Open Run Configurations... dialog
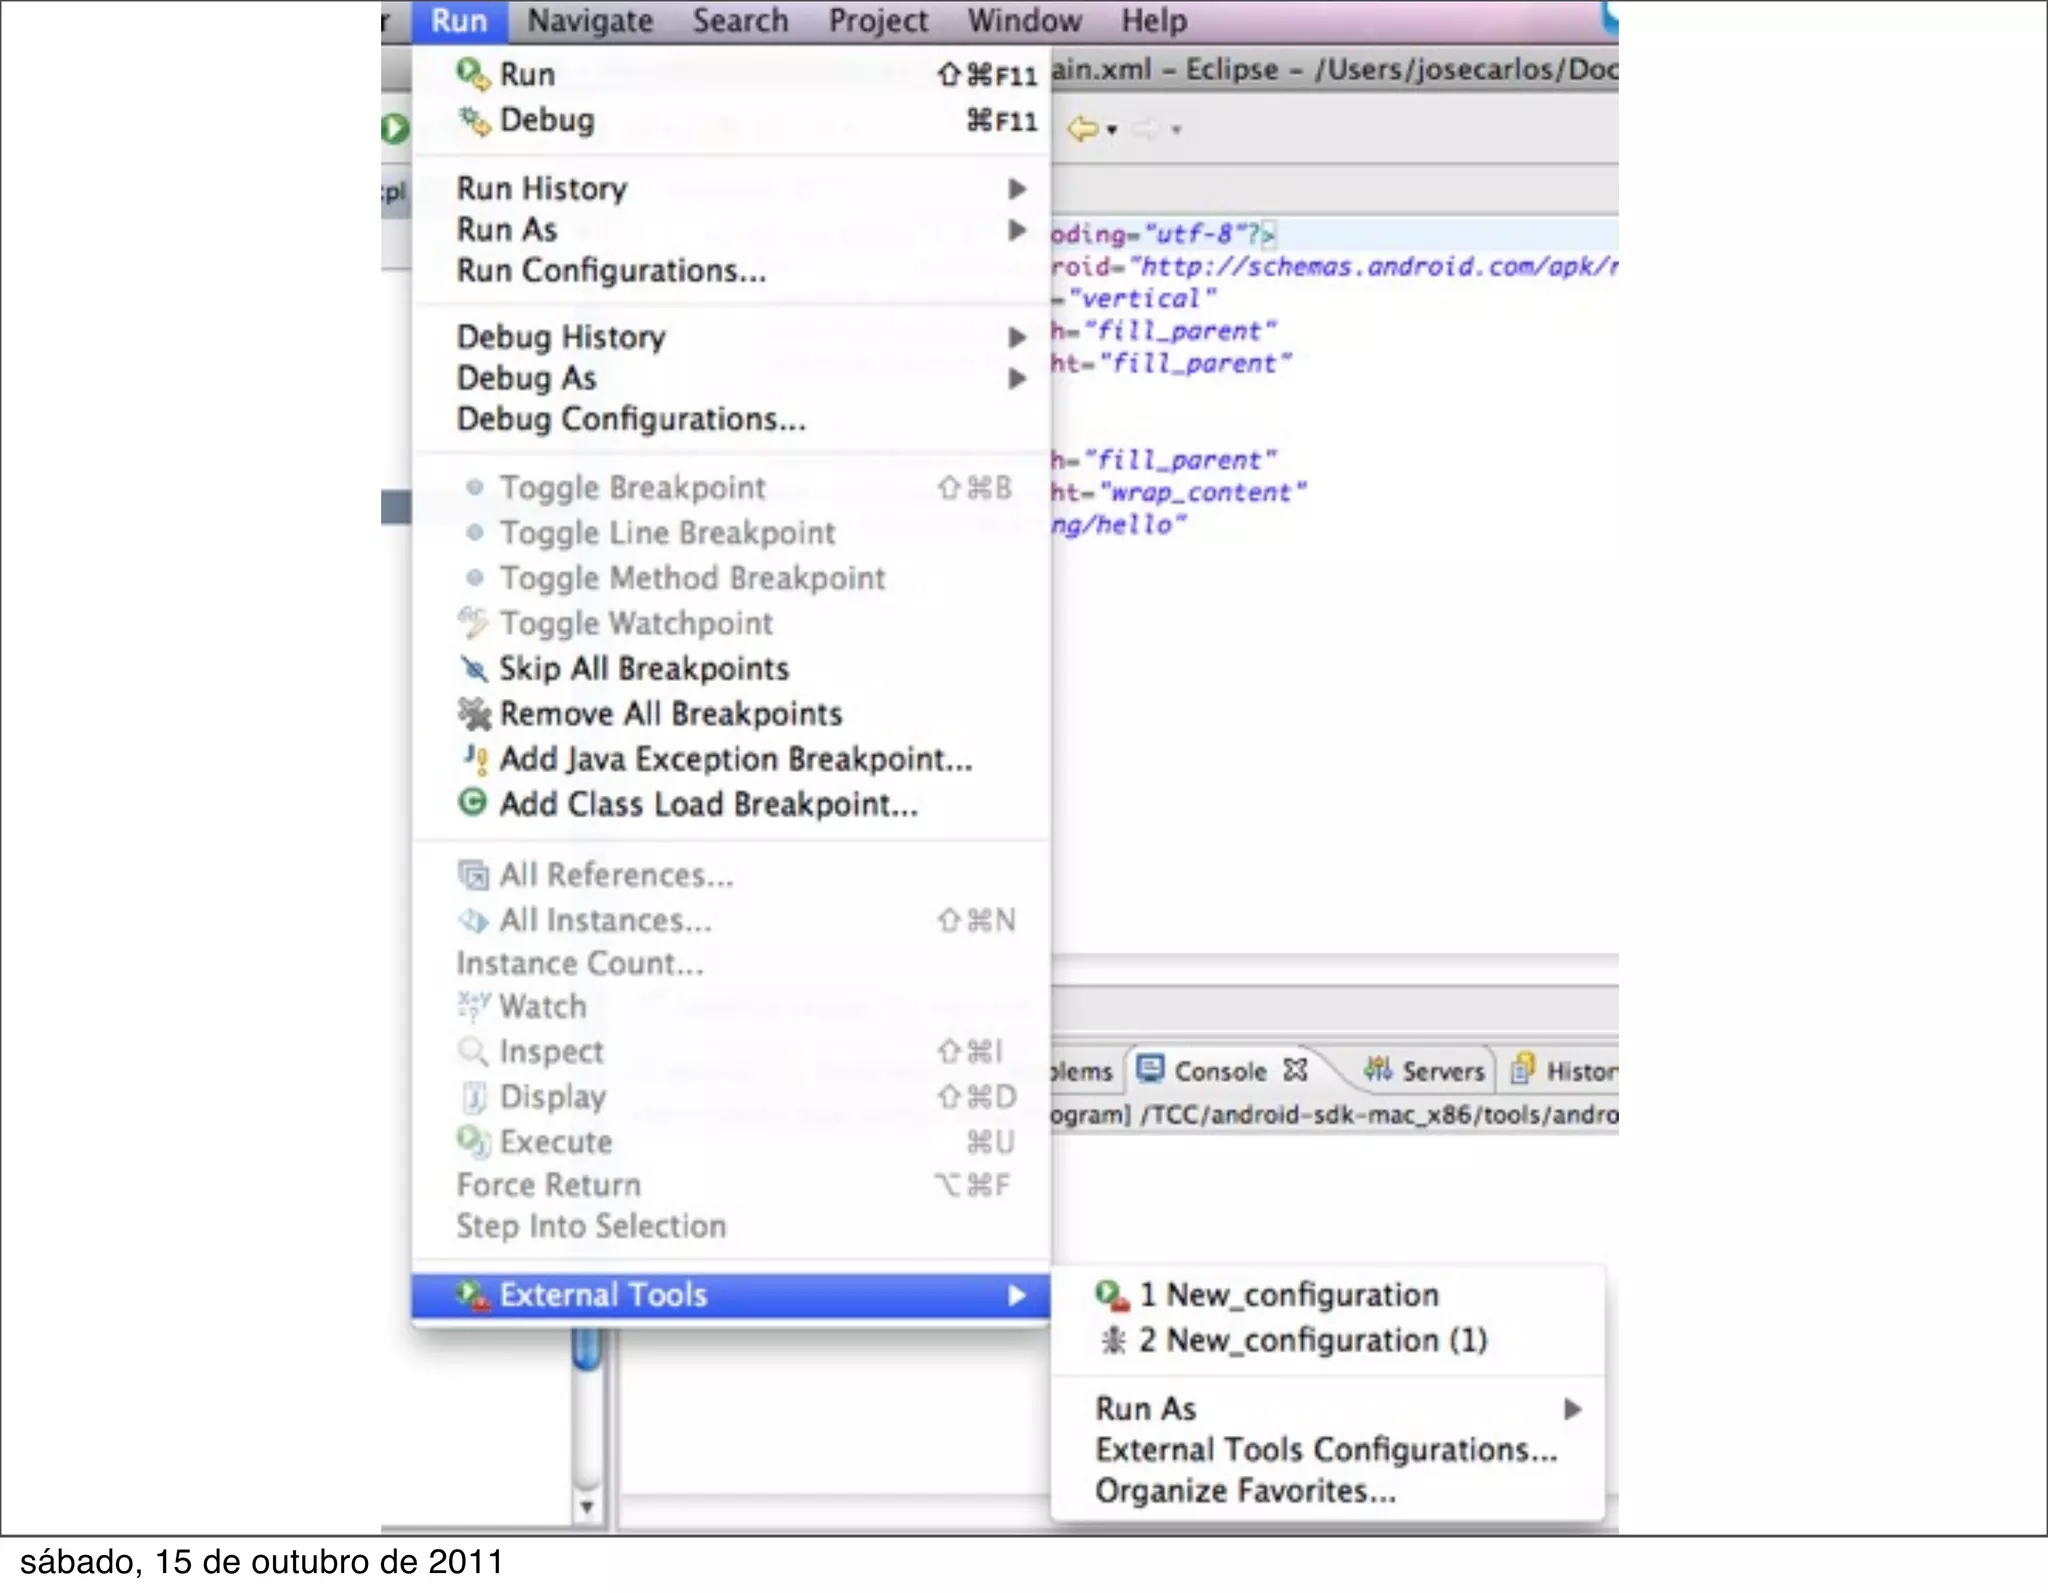This screenshot has height=1593, width=2048. click(x=611, y=270)
